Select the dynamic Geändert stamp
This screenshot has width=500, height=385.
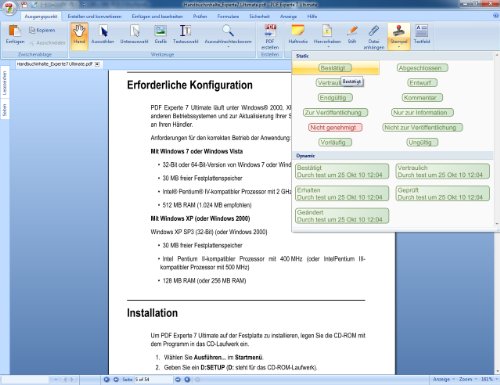pyautogui.click(x=342, y=216)
